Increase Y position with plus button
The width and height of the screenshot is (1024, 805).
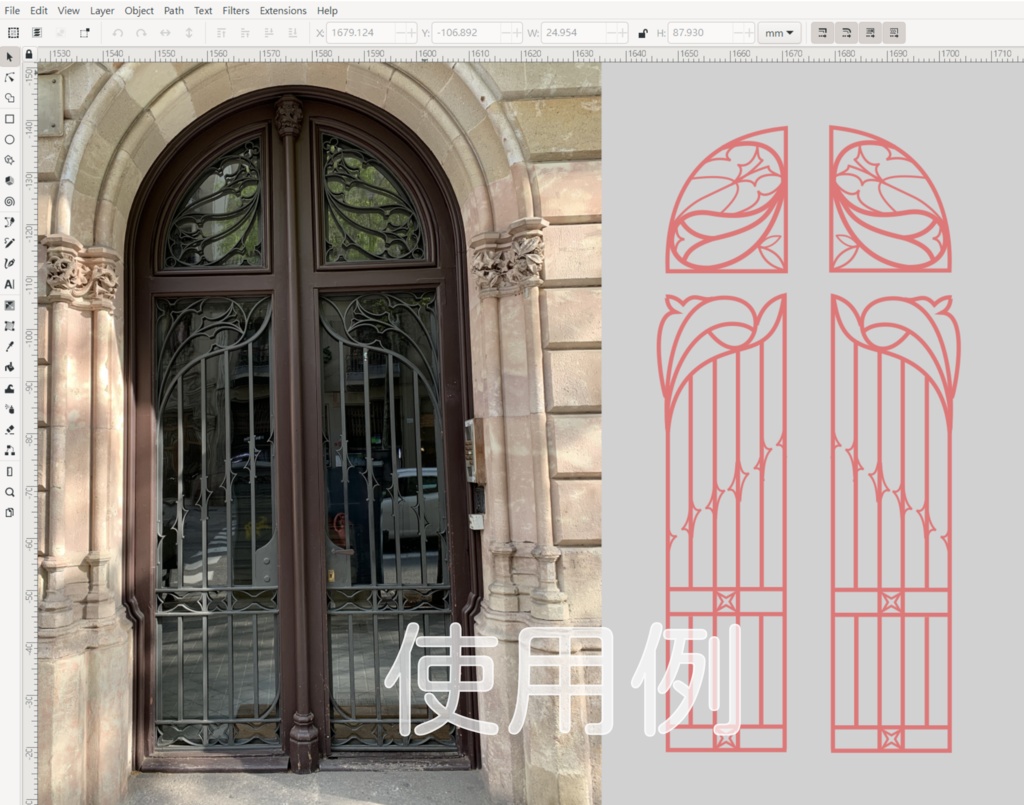(517, 33)
